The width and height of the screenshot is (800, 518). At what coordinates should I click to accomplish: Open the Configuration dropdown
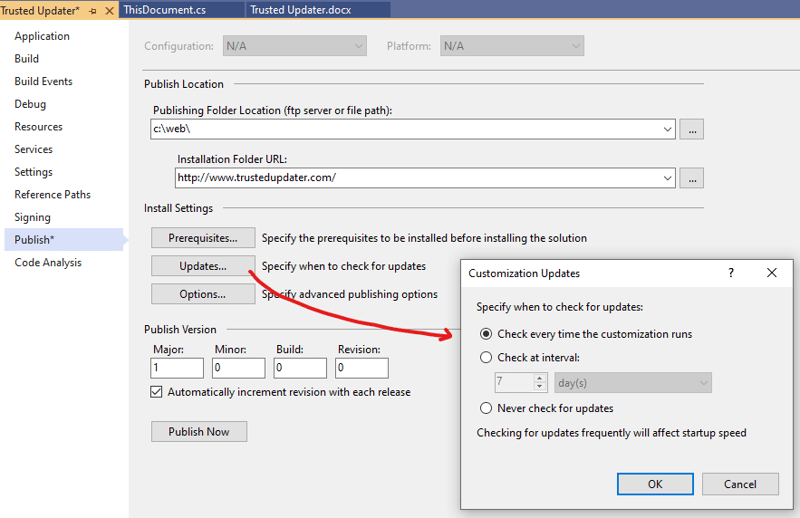tap(294, 46)
